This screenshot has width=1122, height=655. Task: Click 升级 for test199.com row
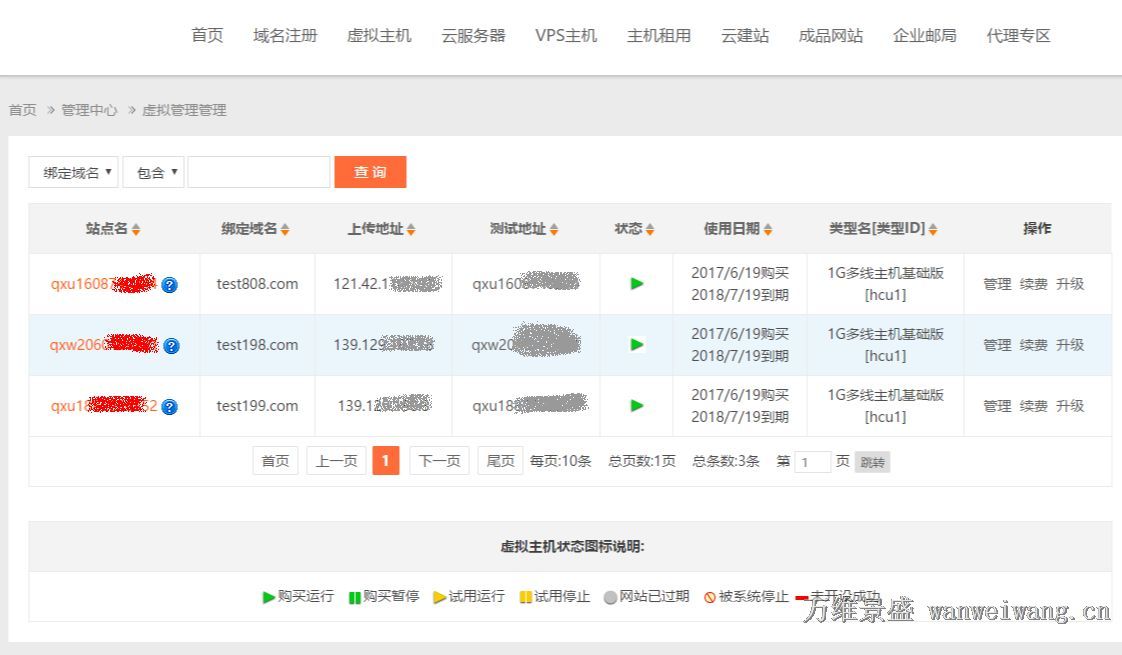pyautogui.click(x=1070, y=405)
